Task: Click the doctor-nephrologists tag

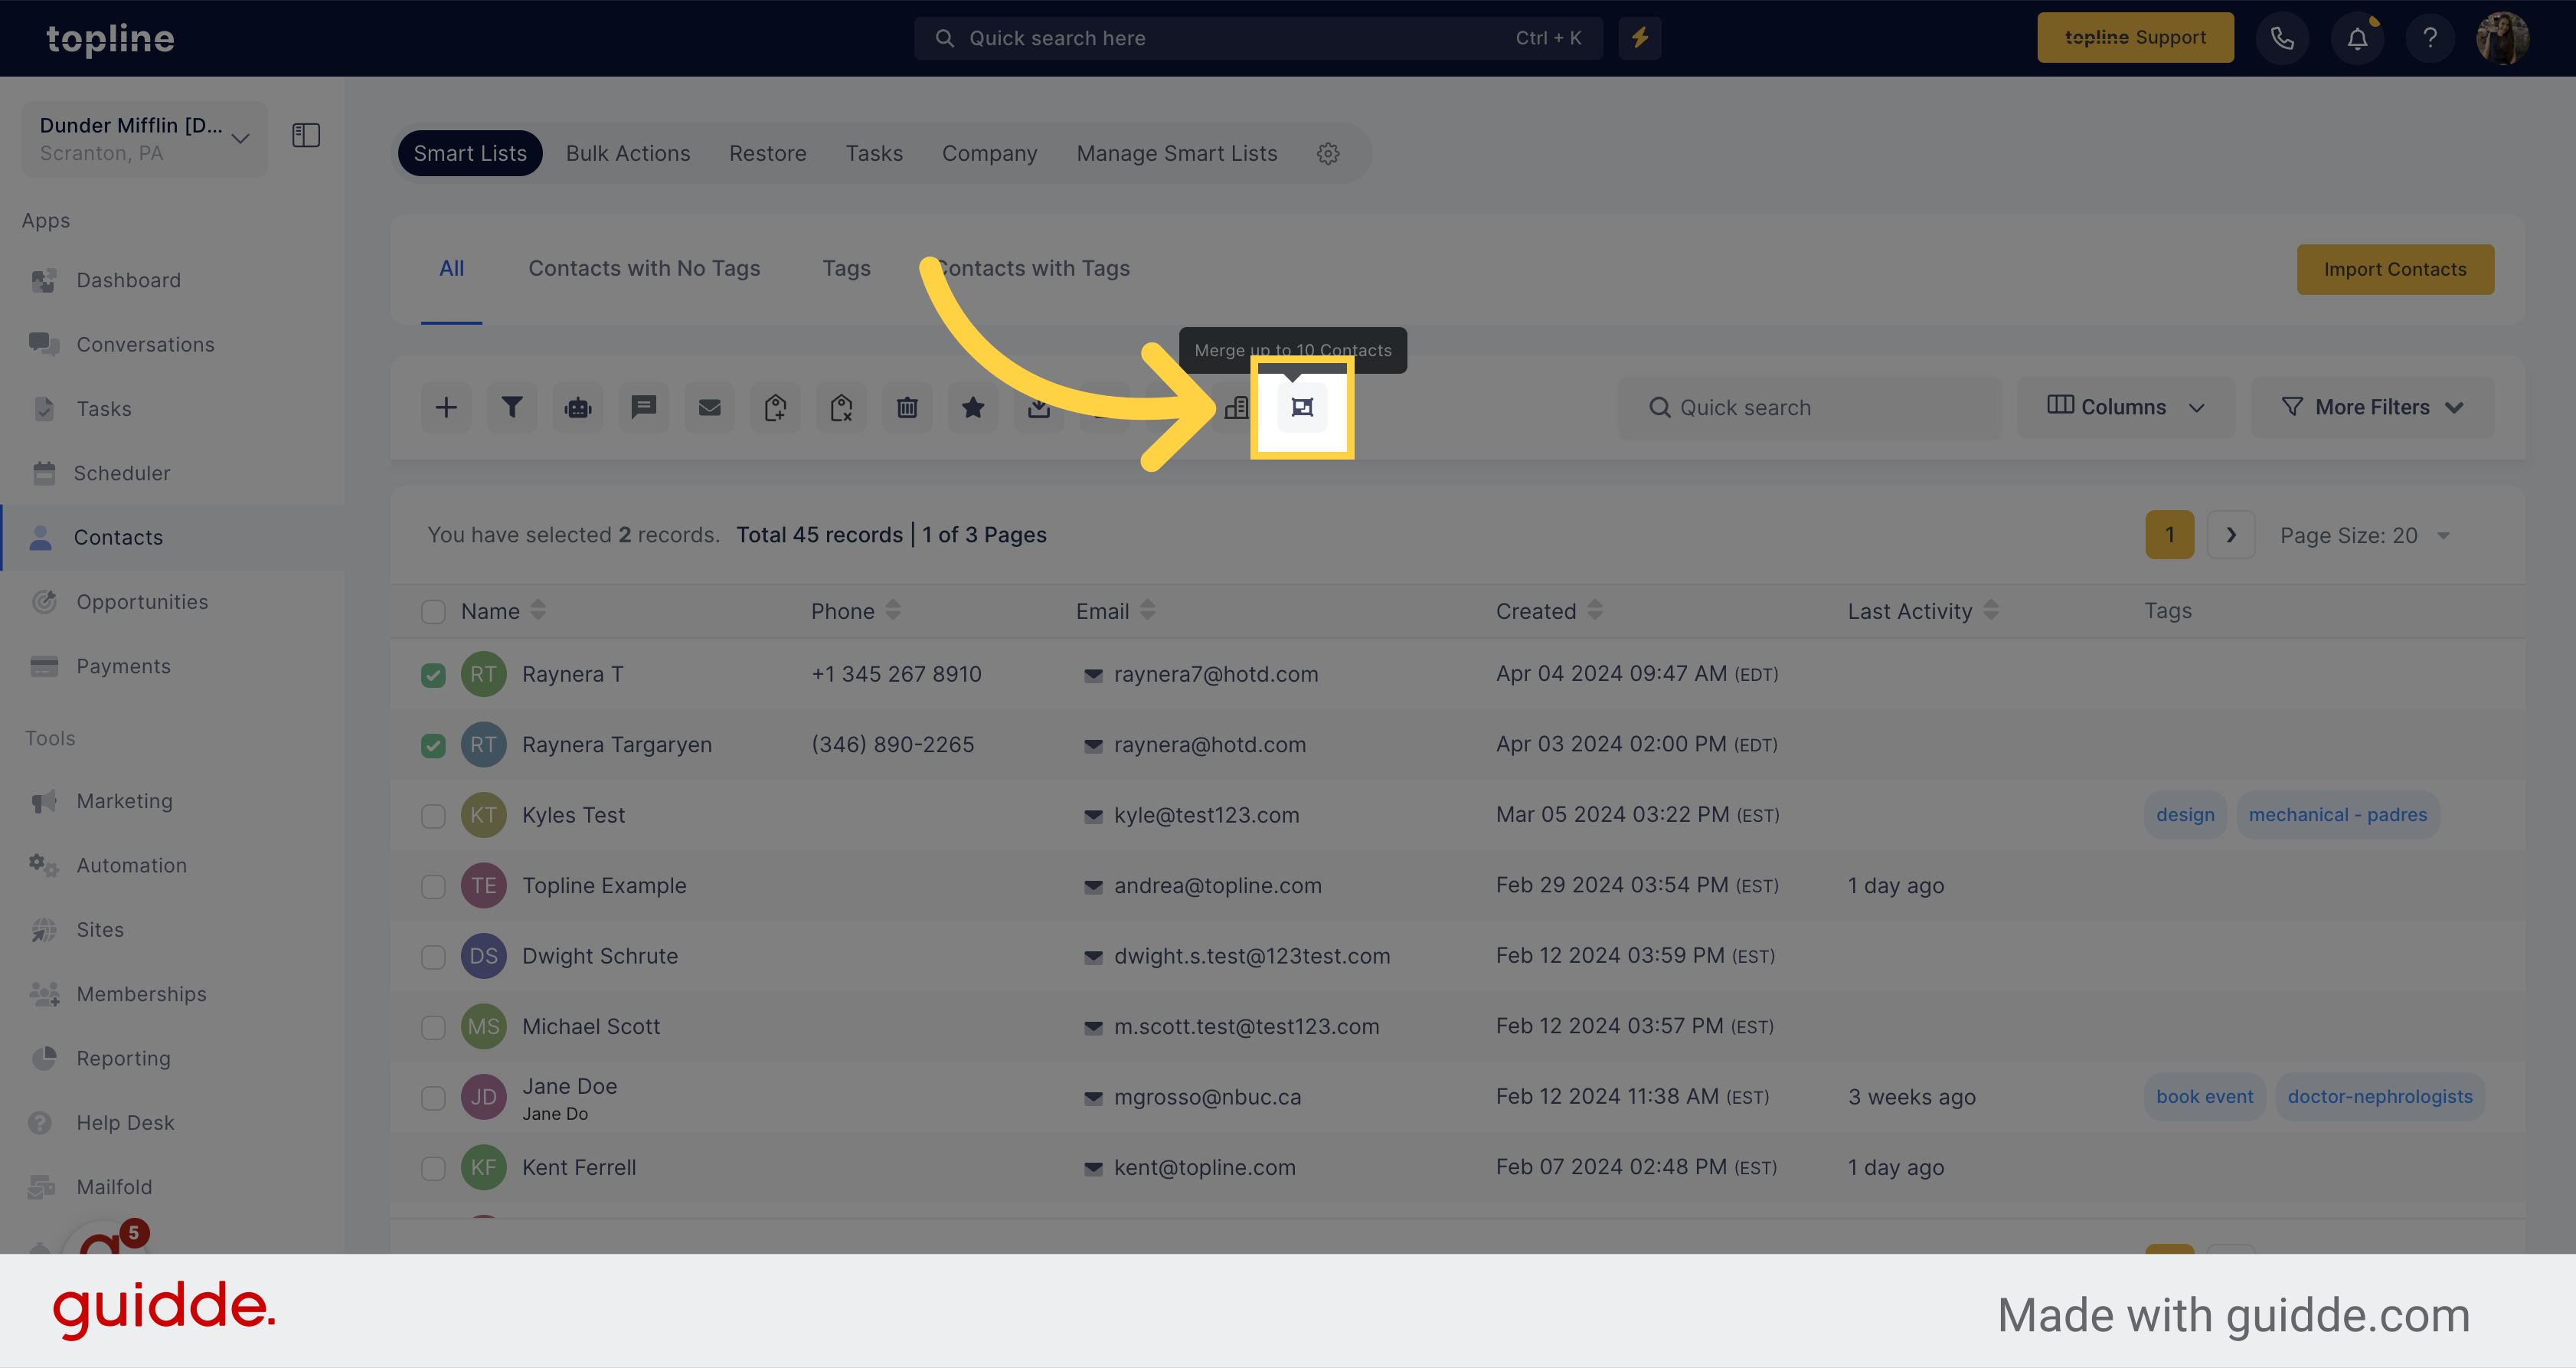Action: pos(2380,1097)
